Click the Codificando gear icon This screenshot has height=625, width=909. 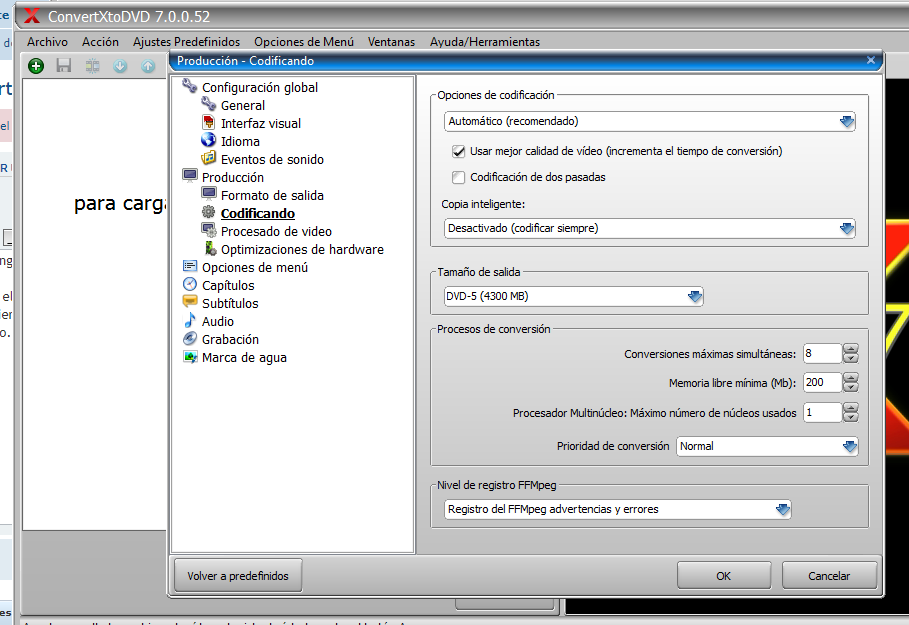coord(208,212)
